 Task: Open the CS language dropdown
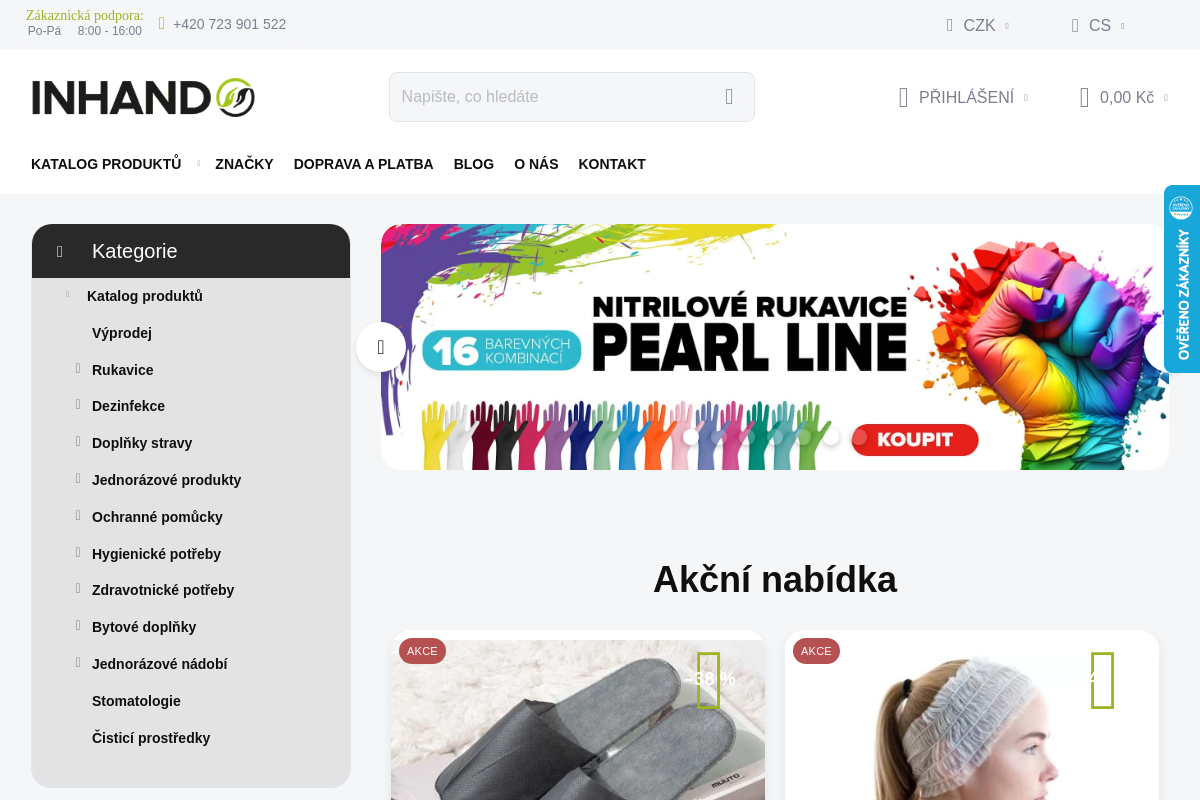coord(1098,25)
